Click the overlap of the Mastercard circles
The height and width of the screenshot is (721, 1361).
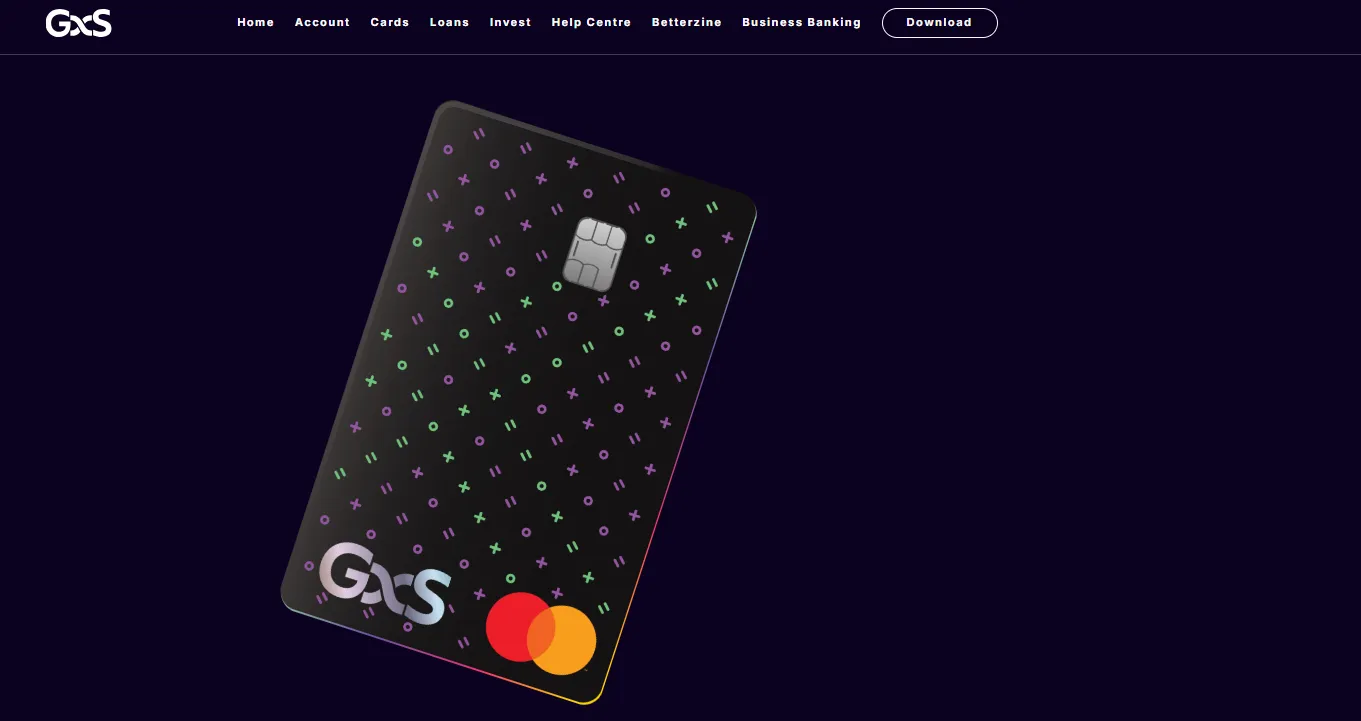click(x=541, y=633)
